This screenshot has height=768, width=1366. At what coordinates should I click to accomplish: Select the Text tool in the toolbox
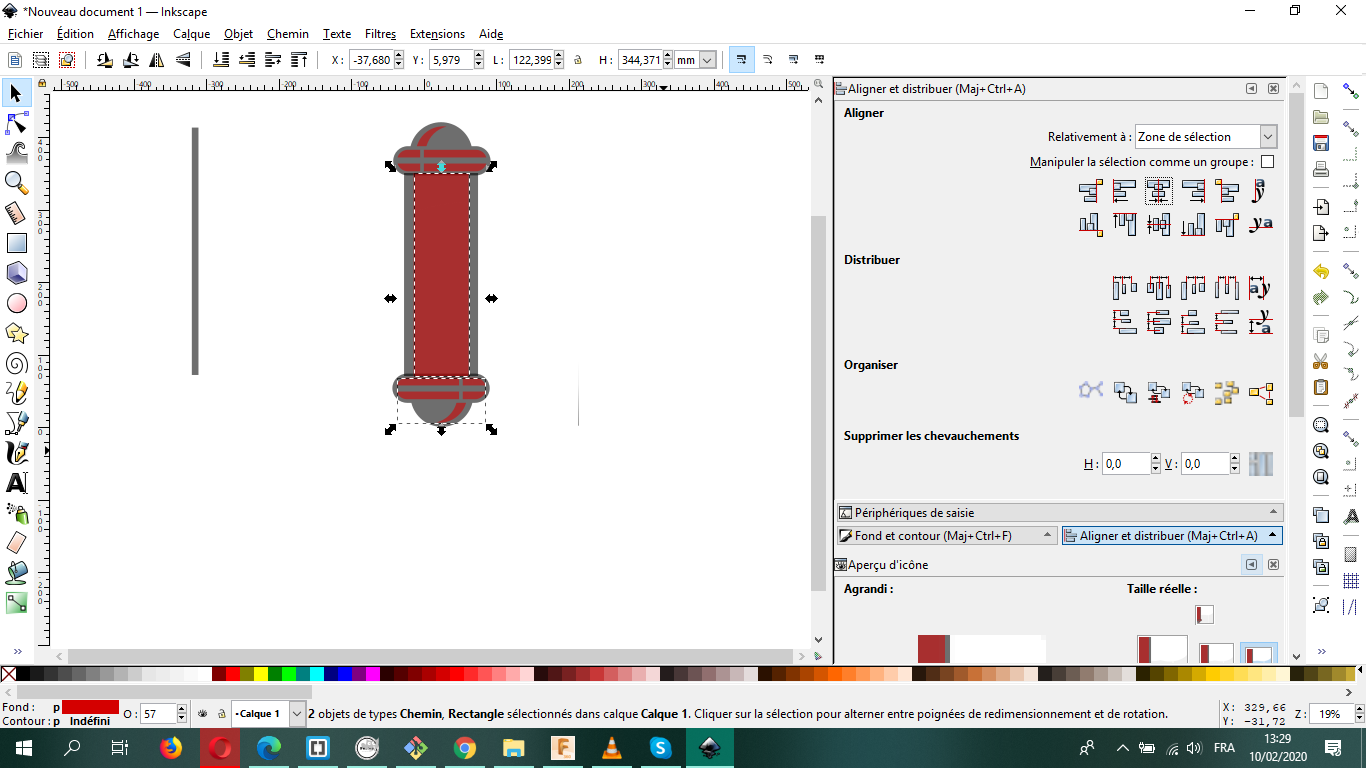point(17,483)
